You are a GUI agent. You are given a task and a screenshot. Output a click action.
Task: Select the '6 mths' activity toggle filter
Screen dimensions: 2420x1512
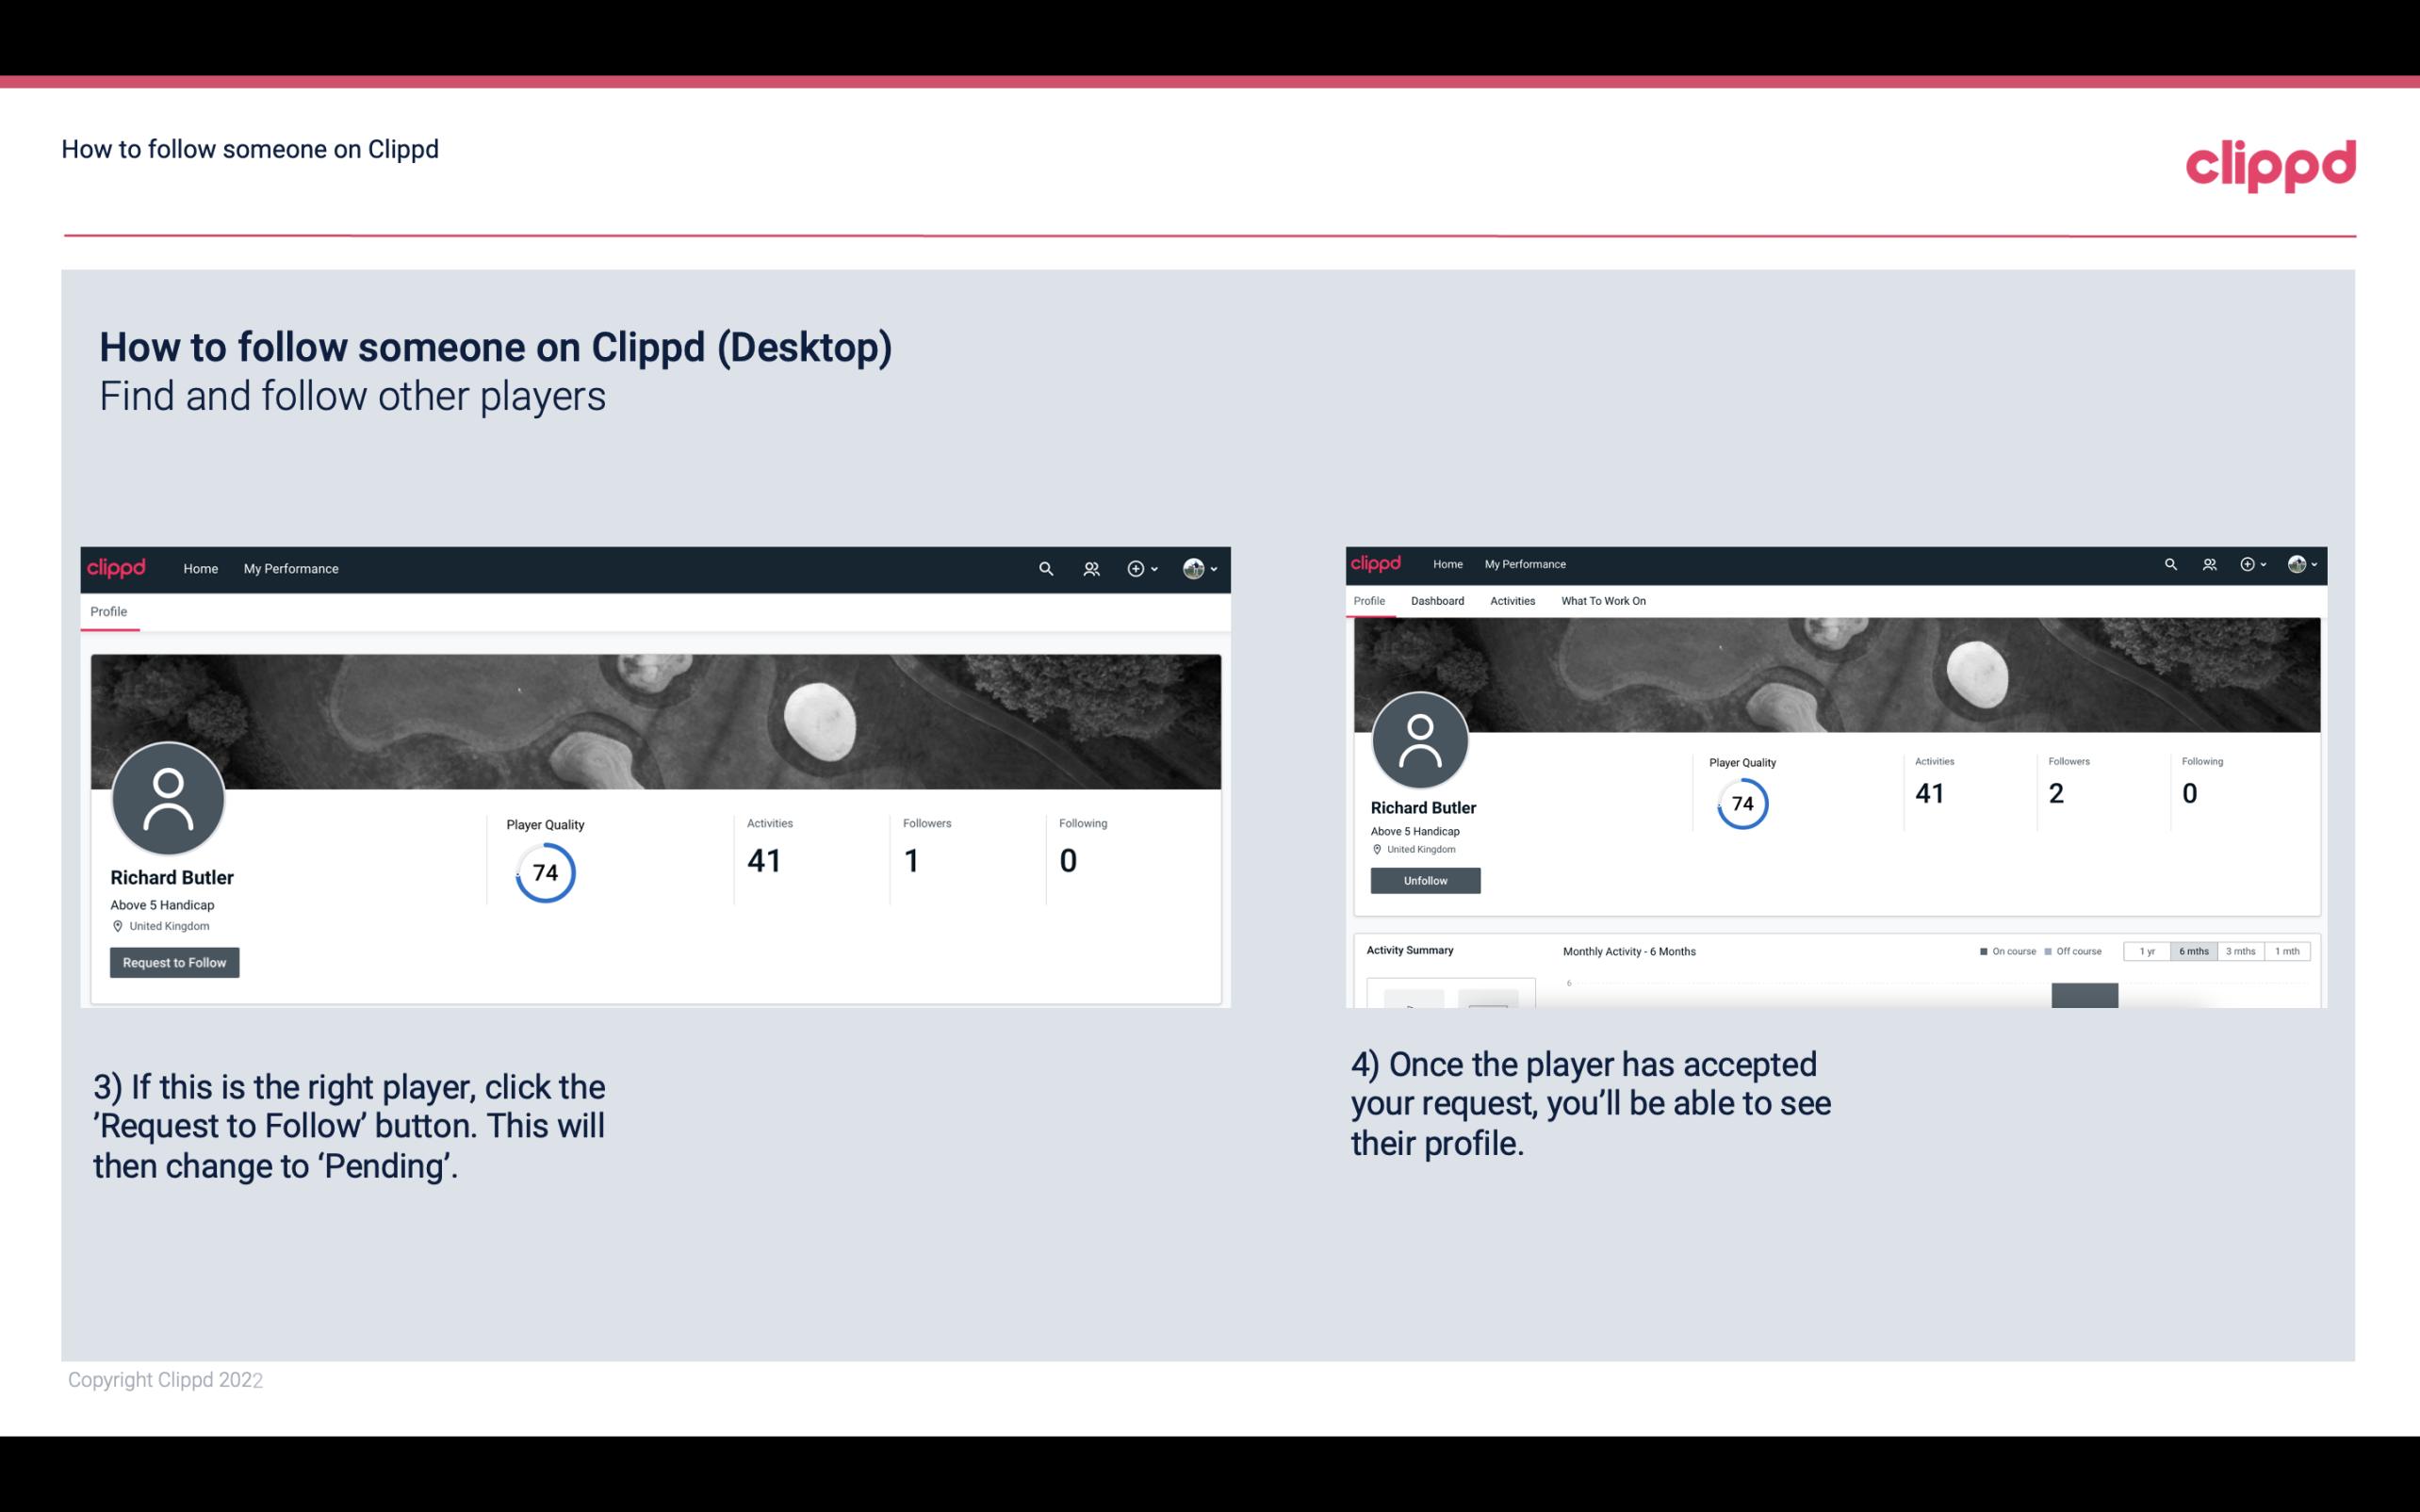point(2194,951)
